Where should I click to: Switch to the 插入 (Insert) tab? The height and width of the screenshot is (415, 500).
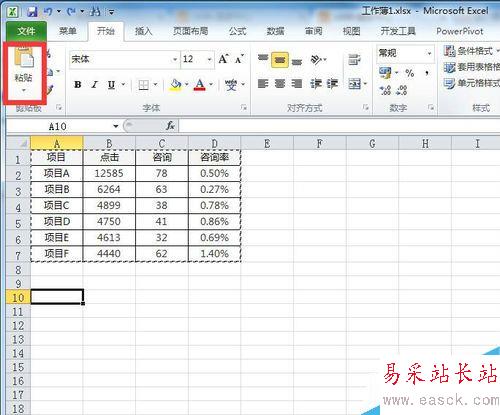[143, 31]
